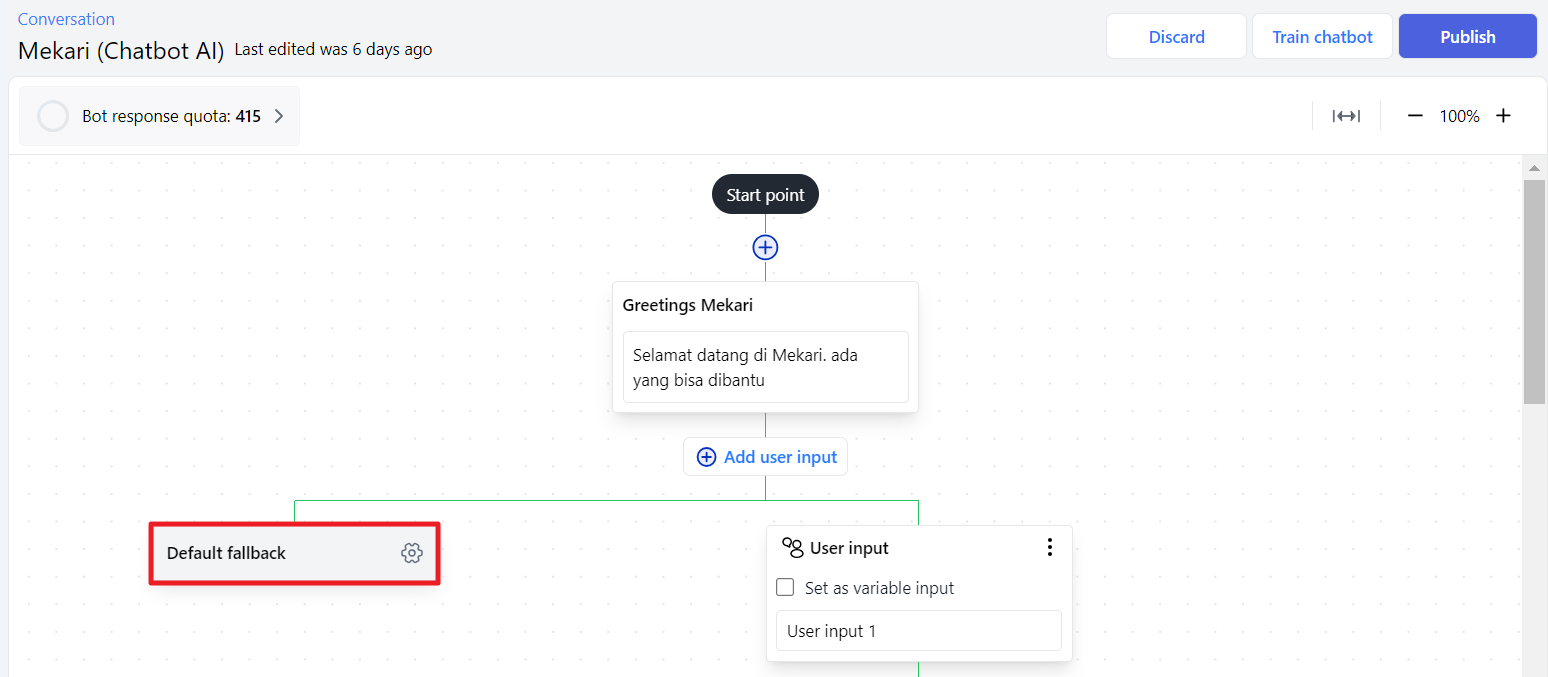
Task: Select the Start point node
Action: click(x=765, y=195)
